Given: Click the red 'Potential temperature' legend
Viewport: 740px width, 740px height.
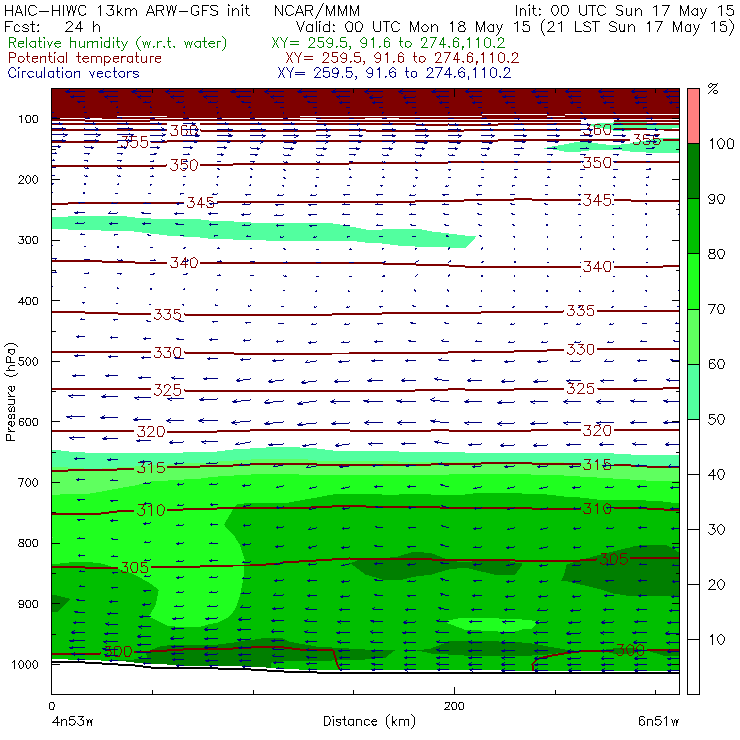Looking at the screenshot, I should tap(85, 58).
